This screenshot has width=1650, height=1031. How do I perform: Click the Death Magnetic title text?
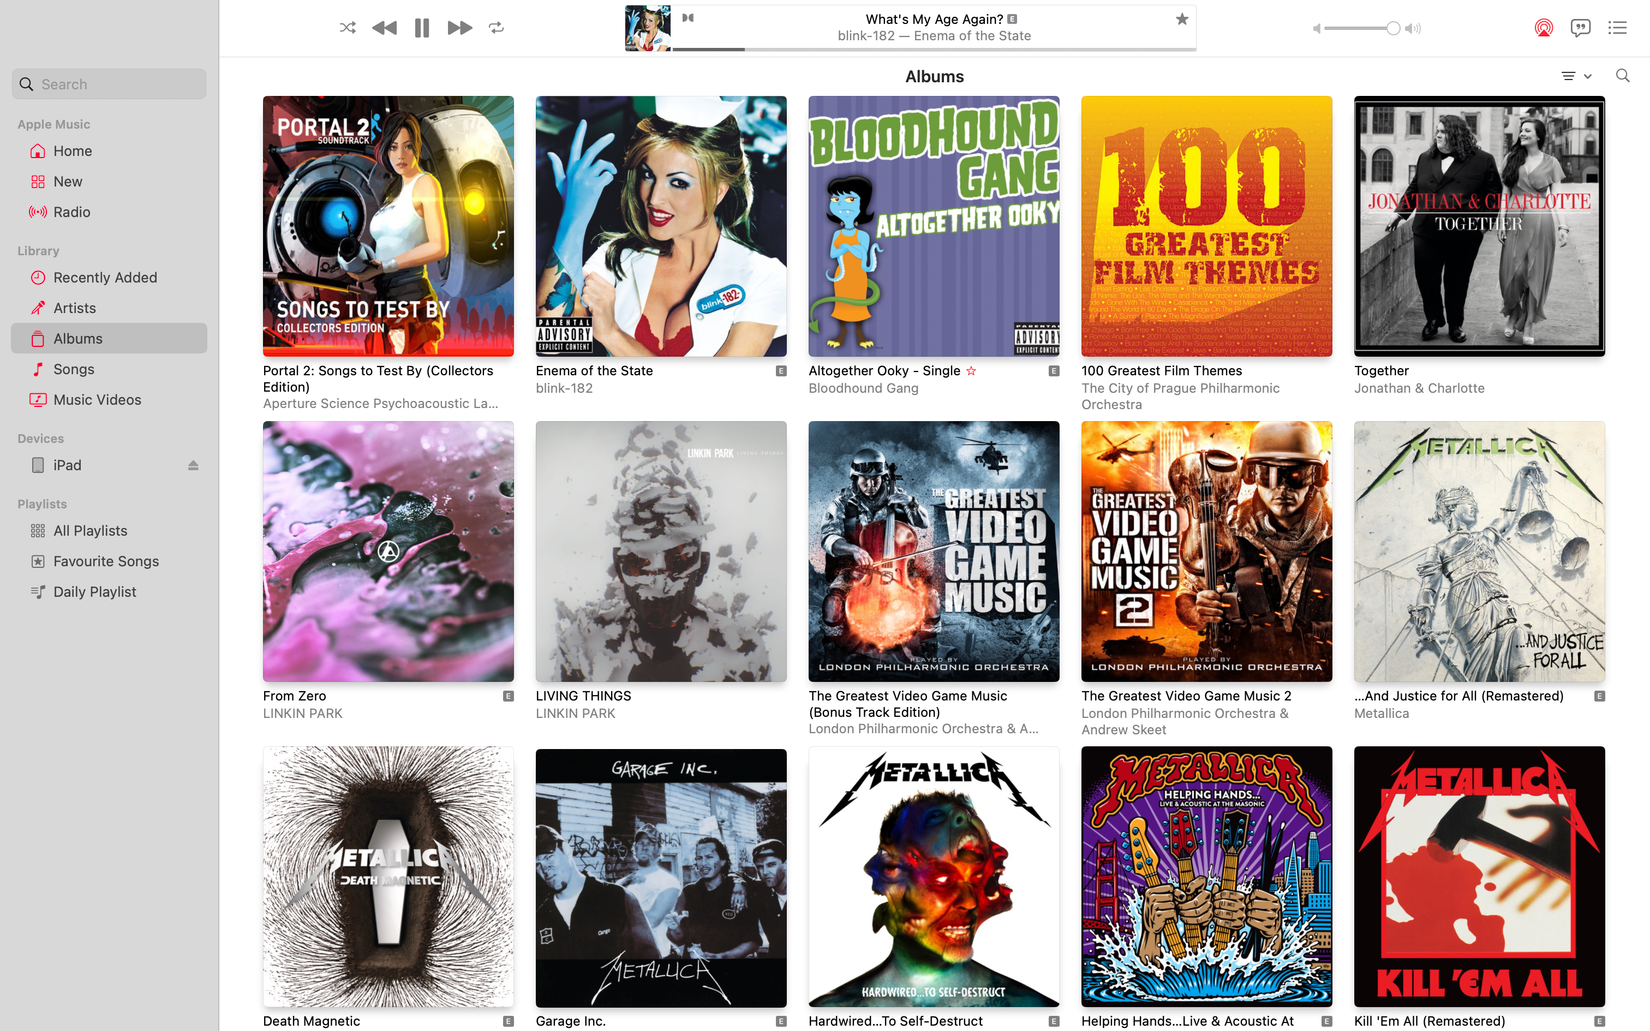[311, 1021]
